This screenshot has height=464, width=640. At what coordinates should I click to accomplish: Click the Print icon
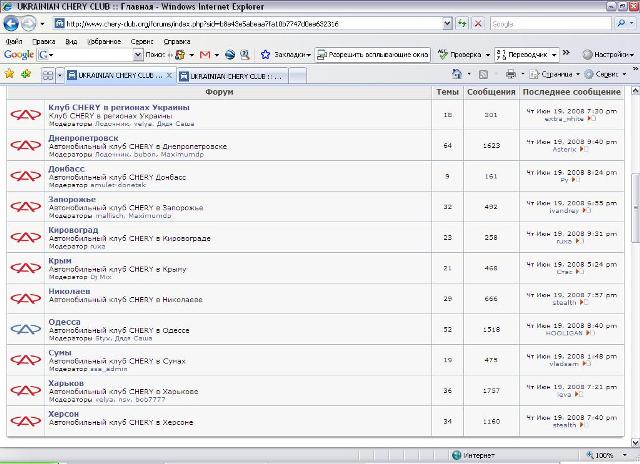click(x=511, y=74)
